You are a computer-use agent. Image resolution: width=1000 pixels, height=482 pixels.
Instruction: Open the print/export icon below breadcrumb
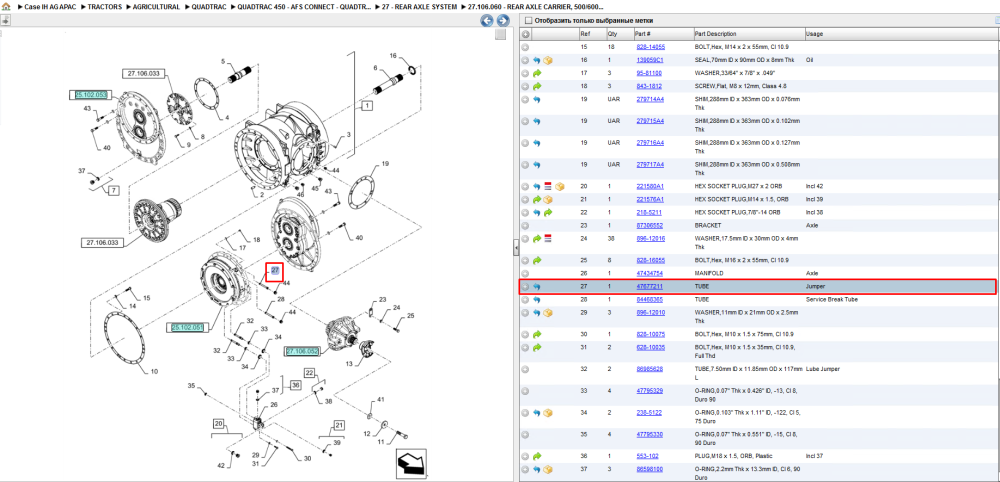[x=5, y=20]
